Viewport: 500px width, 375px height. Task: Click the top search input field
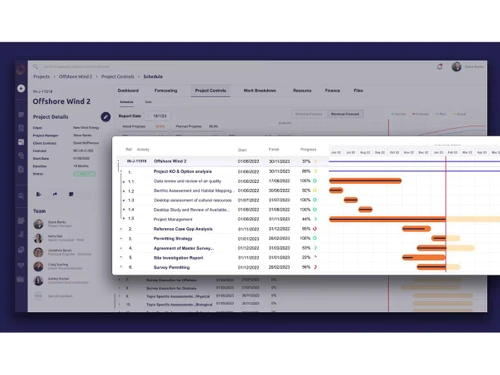tap(77, 67)
